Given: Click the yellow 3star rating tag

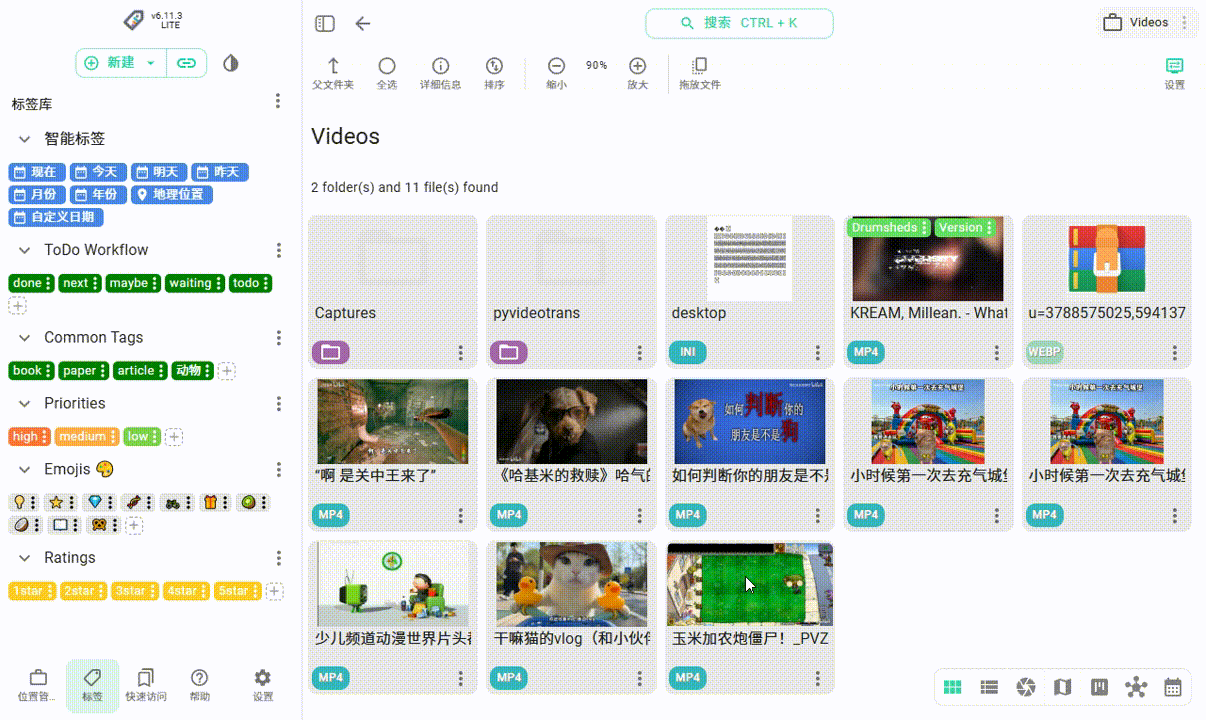Looking at the screenshot, I should point(135,591).
